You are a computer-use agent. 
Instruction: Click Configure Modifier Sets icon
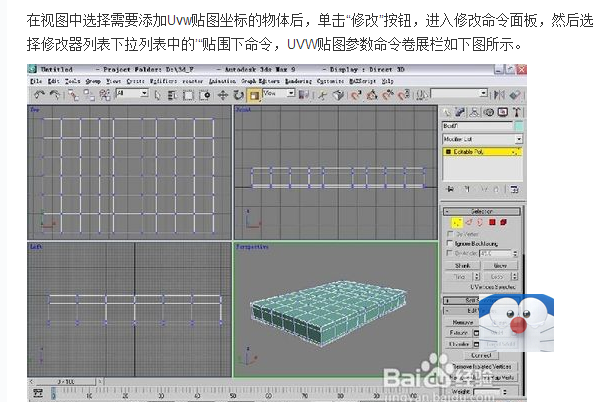[514, 189]
